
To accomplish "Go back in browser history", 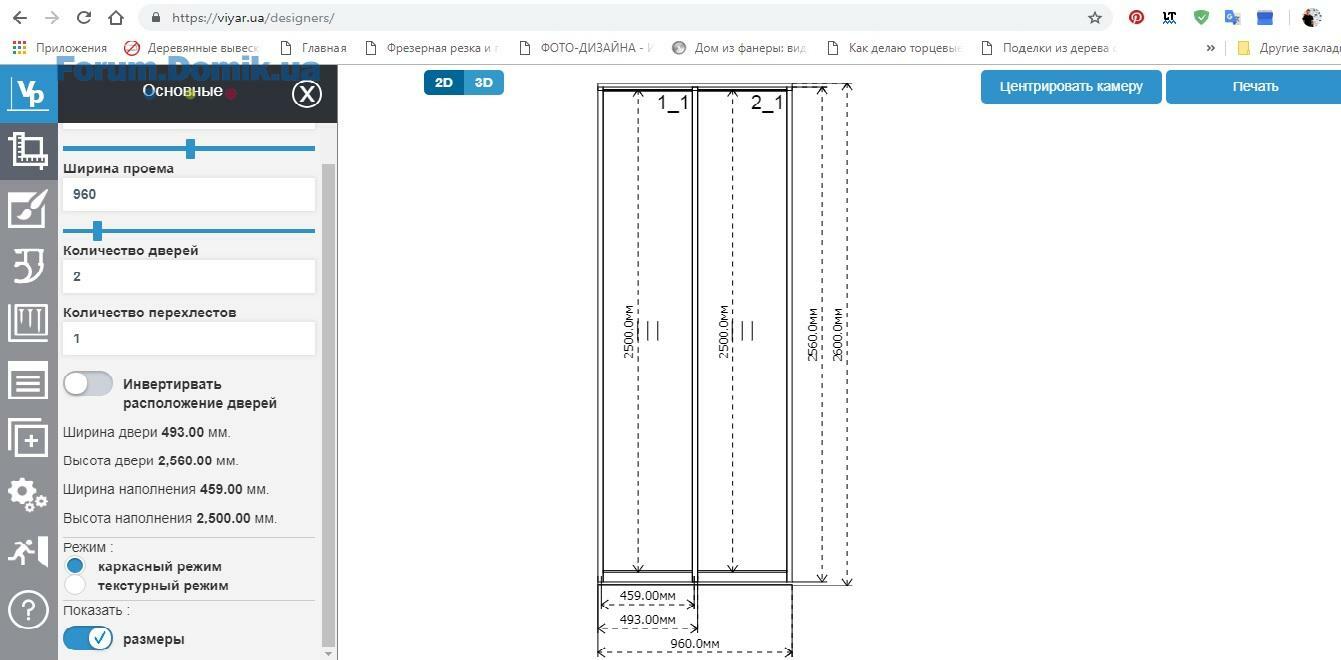I will 20,18.
